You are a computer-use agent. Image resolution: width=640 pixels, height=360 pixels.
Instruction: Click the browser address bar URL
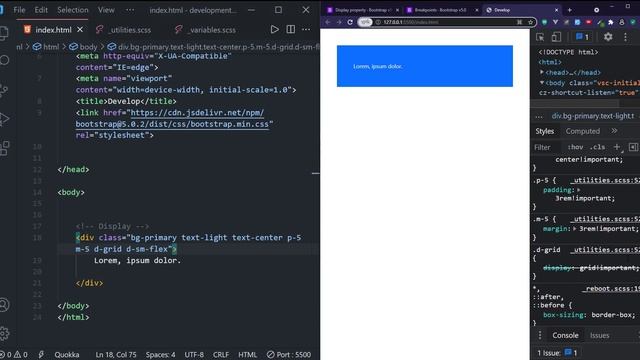(411, 22)
